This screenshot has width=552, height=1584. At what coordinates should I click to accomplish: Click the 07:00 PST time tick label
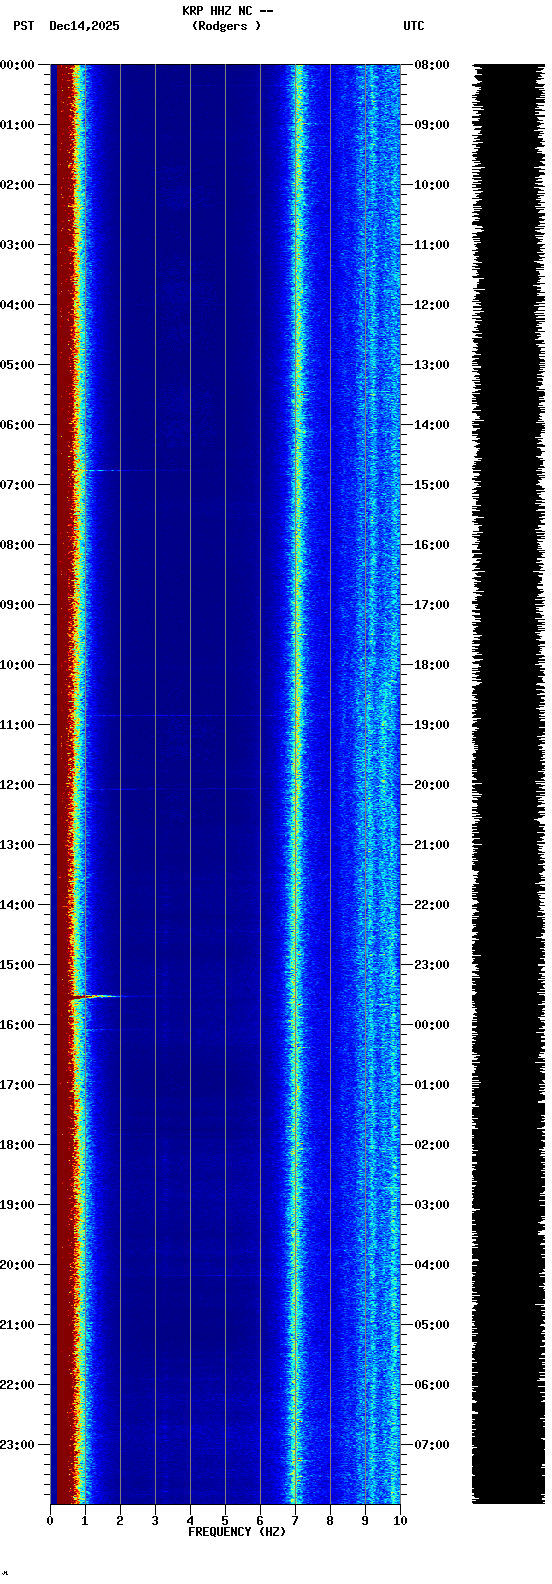17,485
